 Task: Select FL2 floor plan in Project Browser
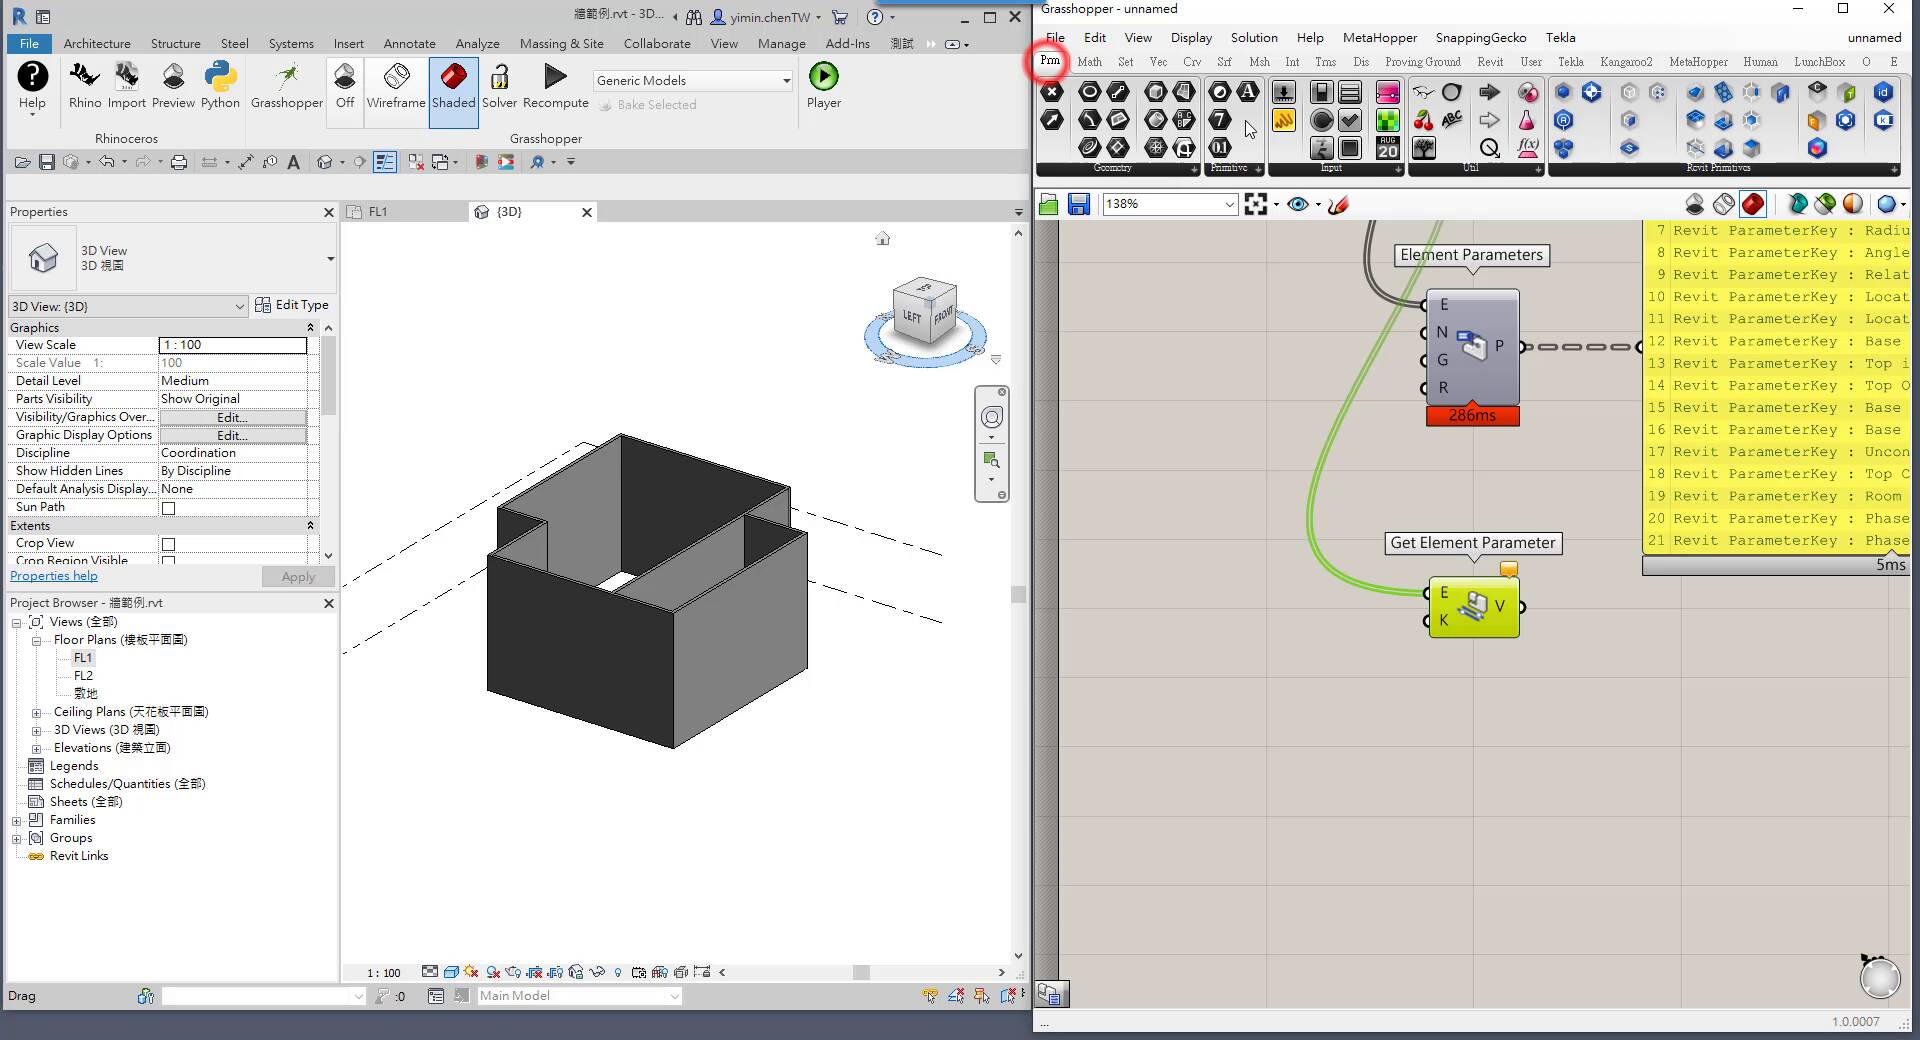pos(83,676)
